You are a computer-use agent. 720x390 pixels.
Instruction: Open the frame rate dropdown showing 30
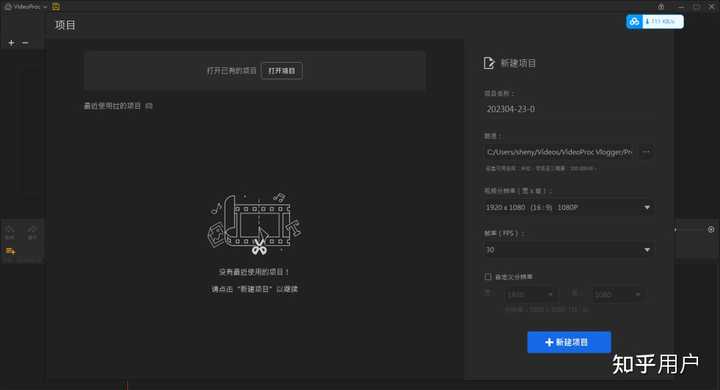[x=568, y=250]
